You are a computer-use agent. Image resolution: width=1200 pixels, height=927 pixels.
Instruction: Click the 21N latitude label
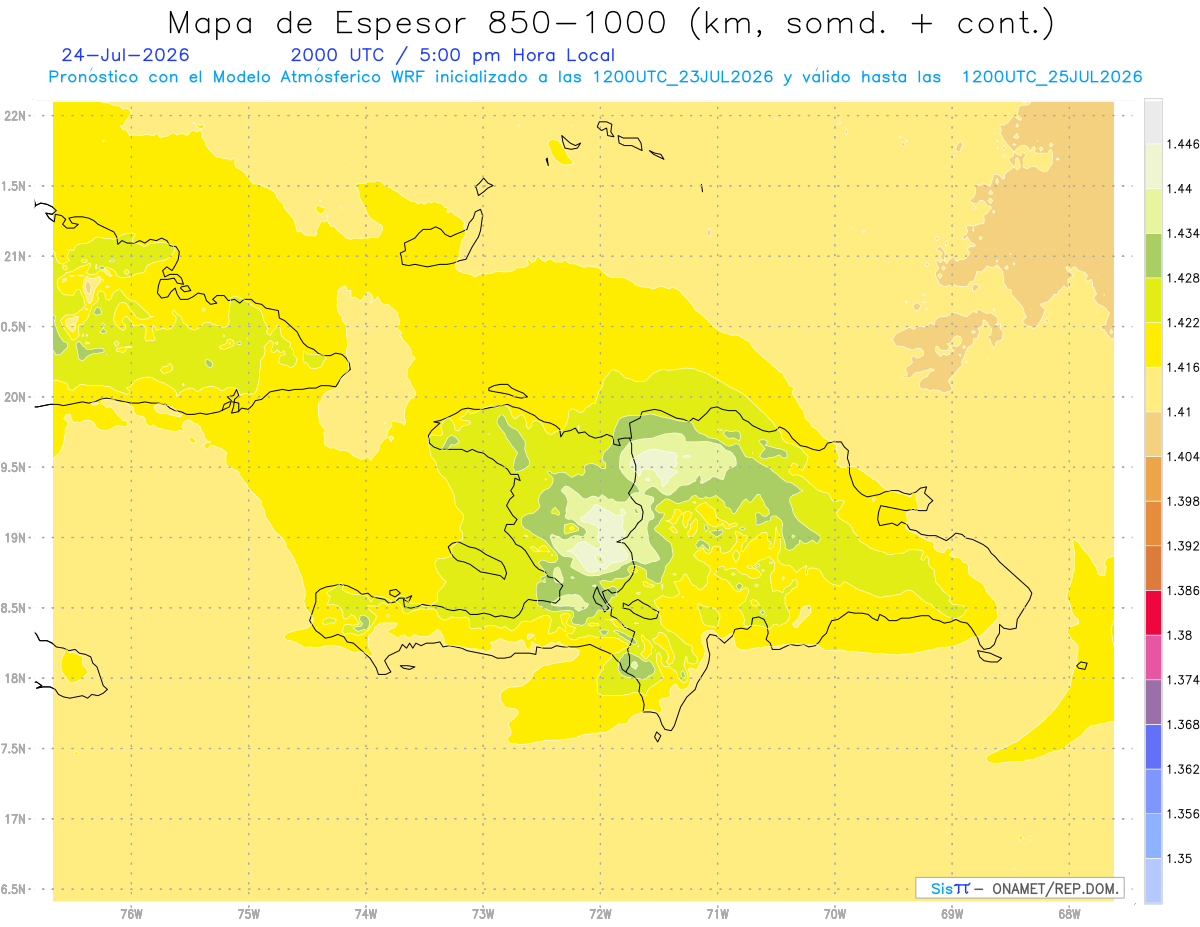15,256
